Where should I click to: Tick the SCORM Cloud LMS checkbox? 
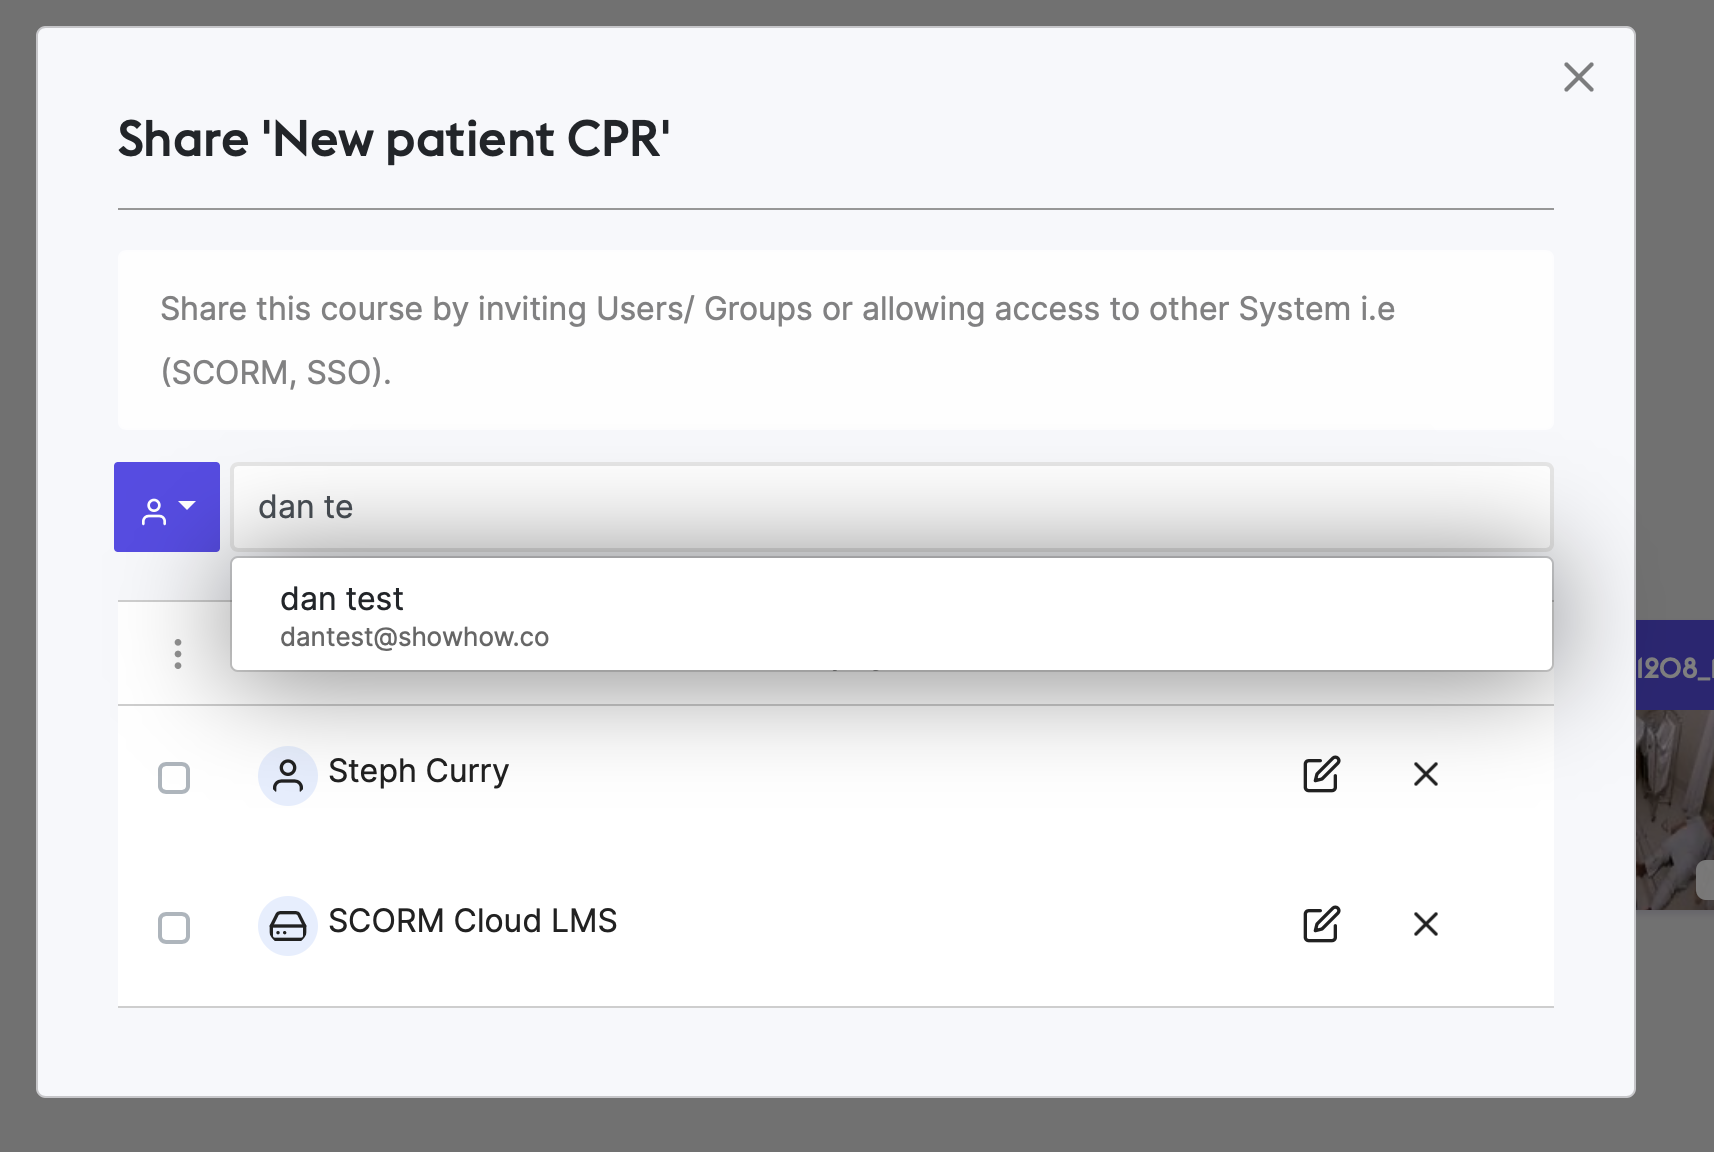[174, 927]
